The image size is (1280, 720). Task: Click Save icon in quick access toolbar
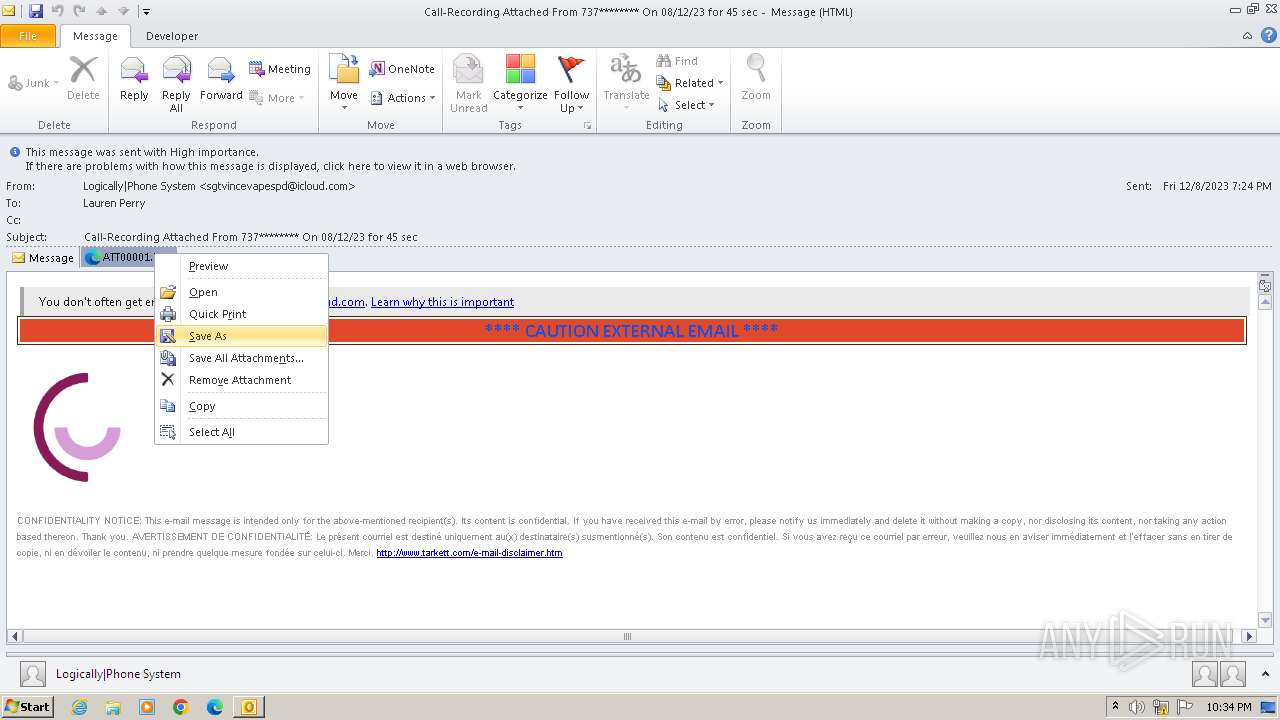[x=36, y=11]
